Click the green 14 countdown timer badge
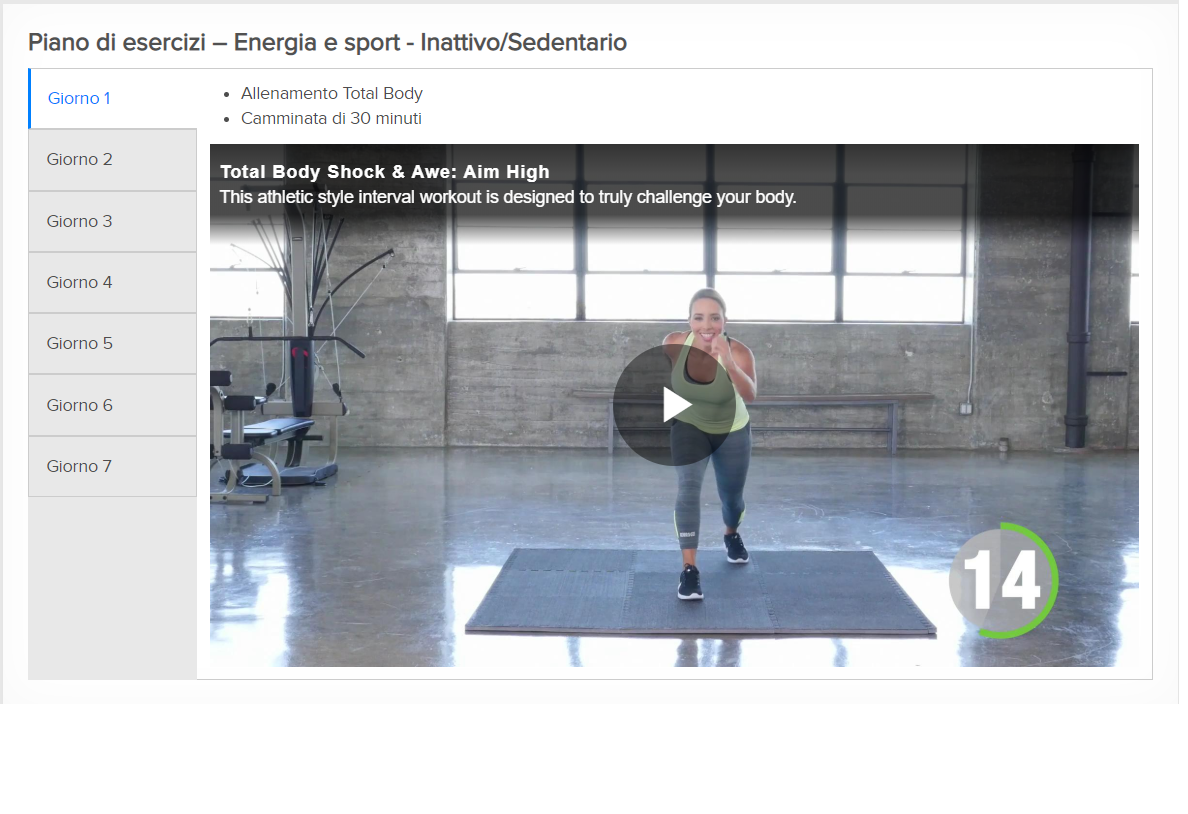This screenshot has height=814, width=1188. click(x=1003, y=580)
